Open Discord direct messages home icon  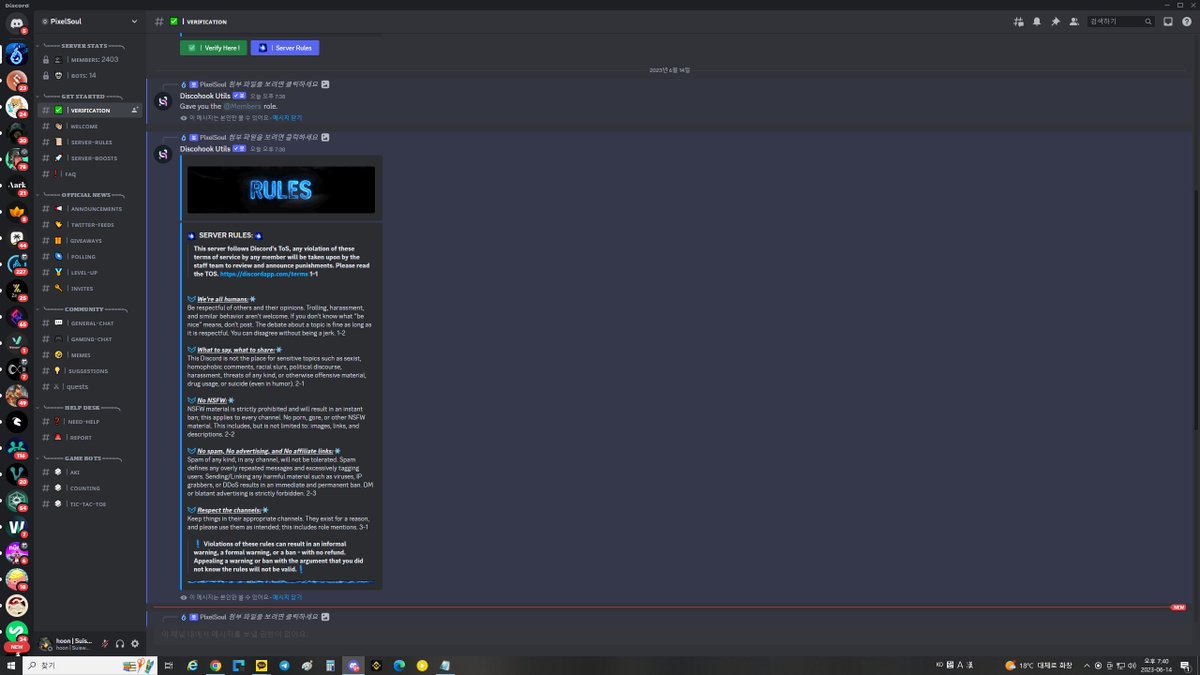coord(17,22)
